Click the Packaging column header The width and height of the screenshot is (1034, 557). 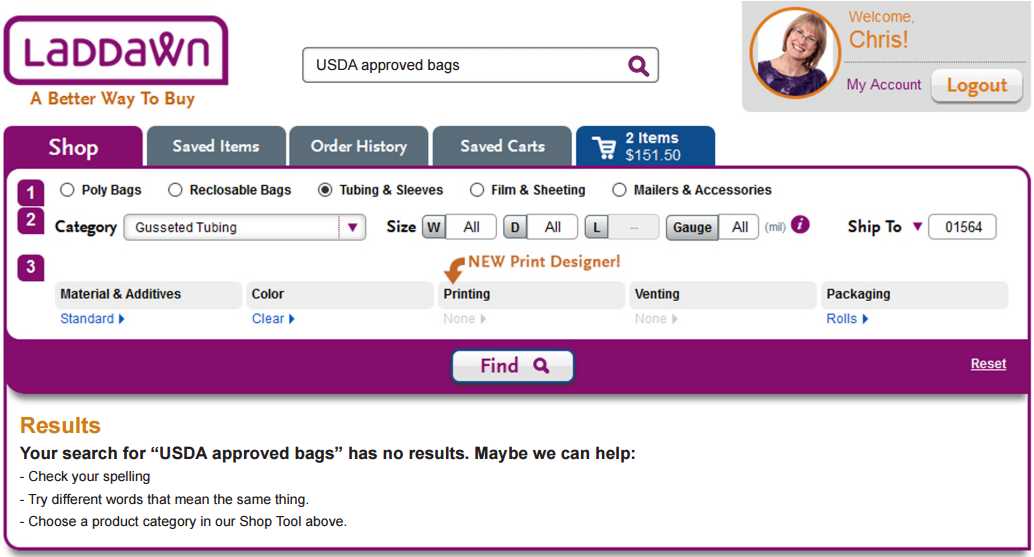[x=915, y=295]
